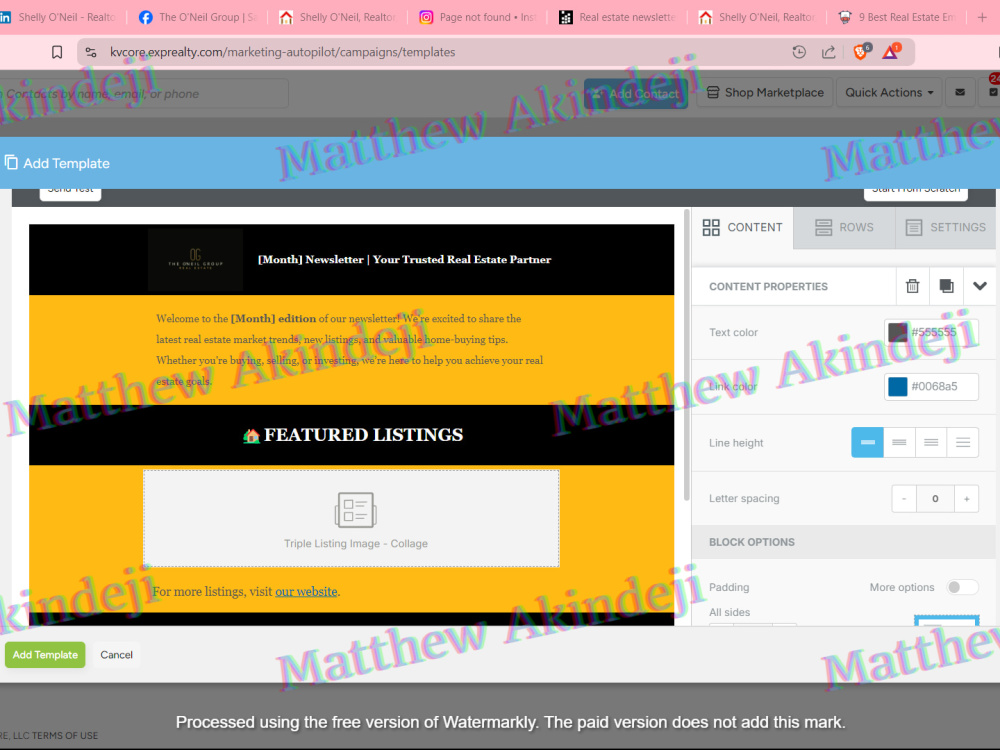
Task: Click the green Add Template button
Action: (45, 655)
